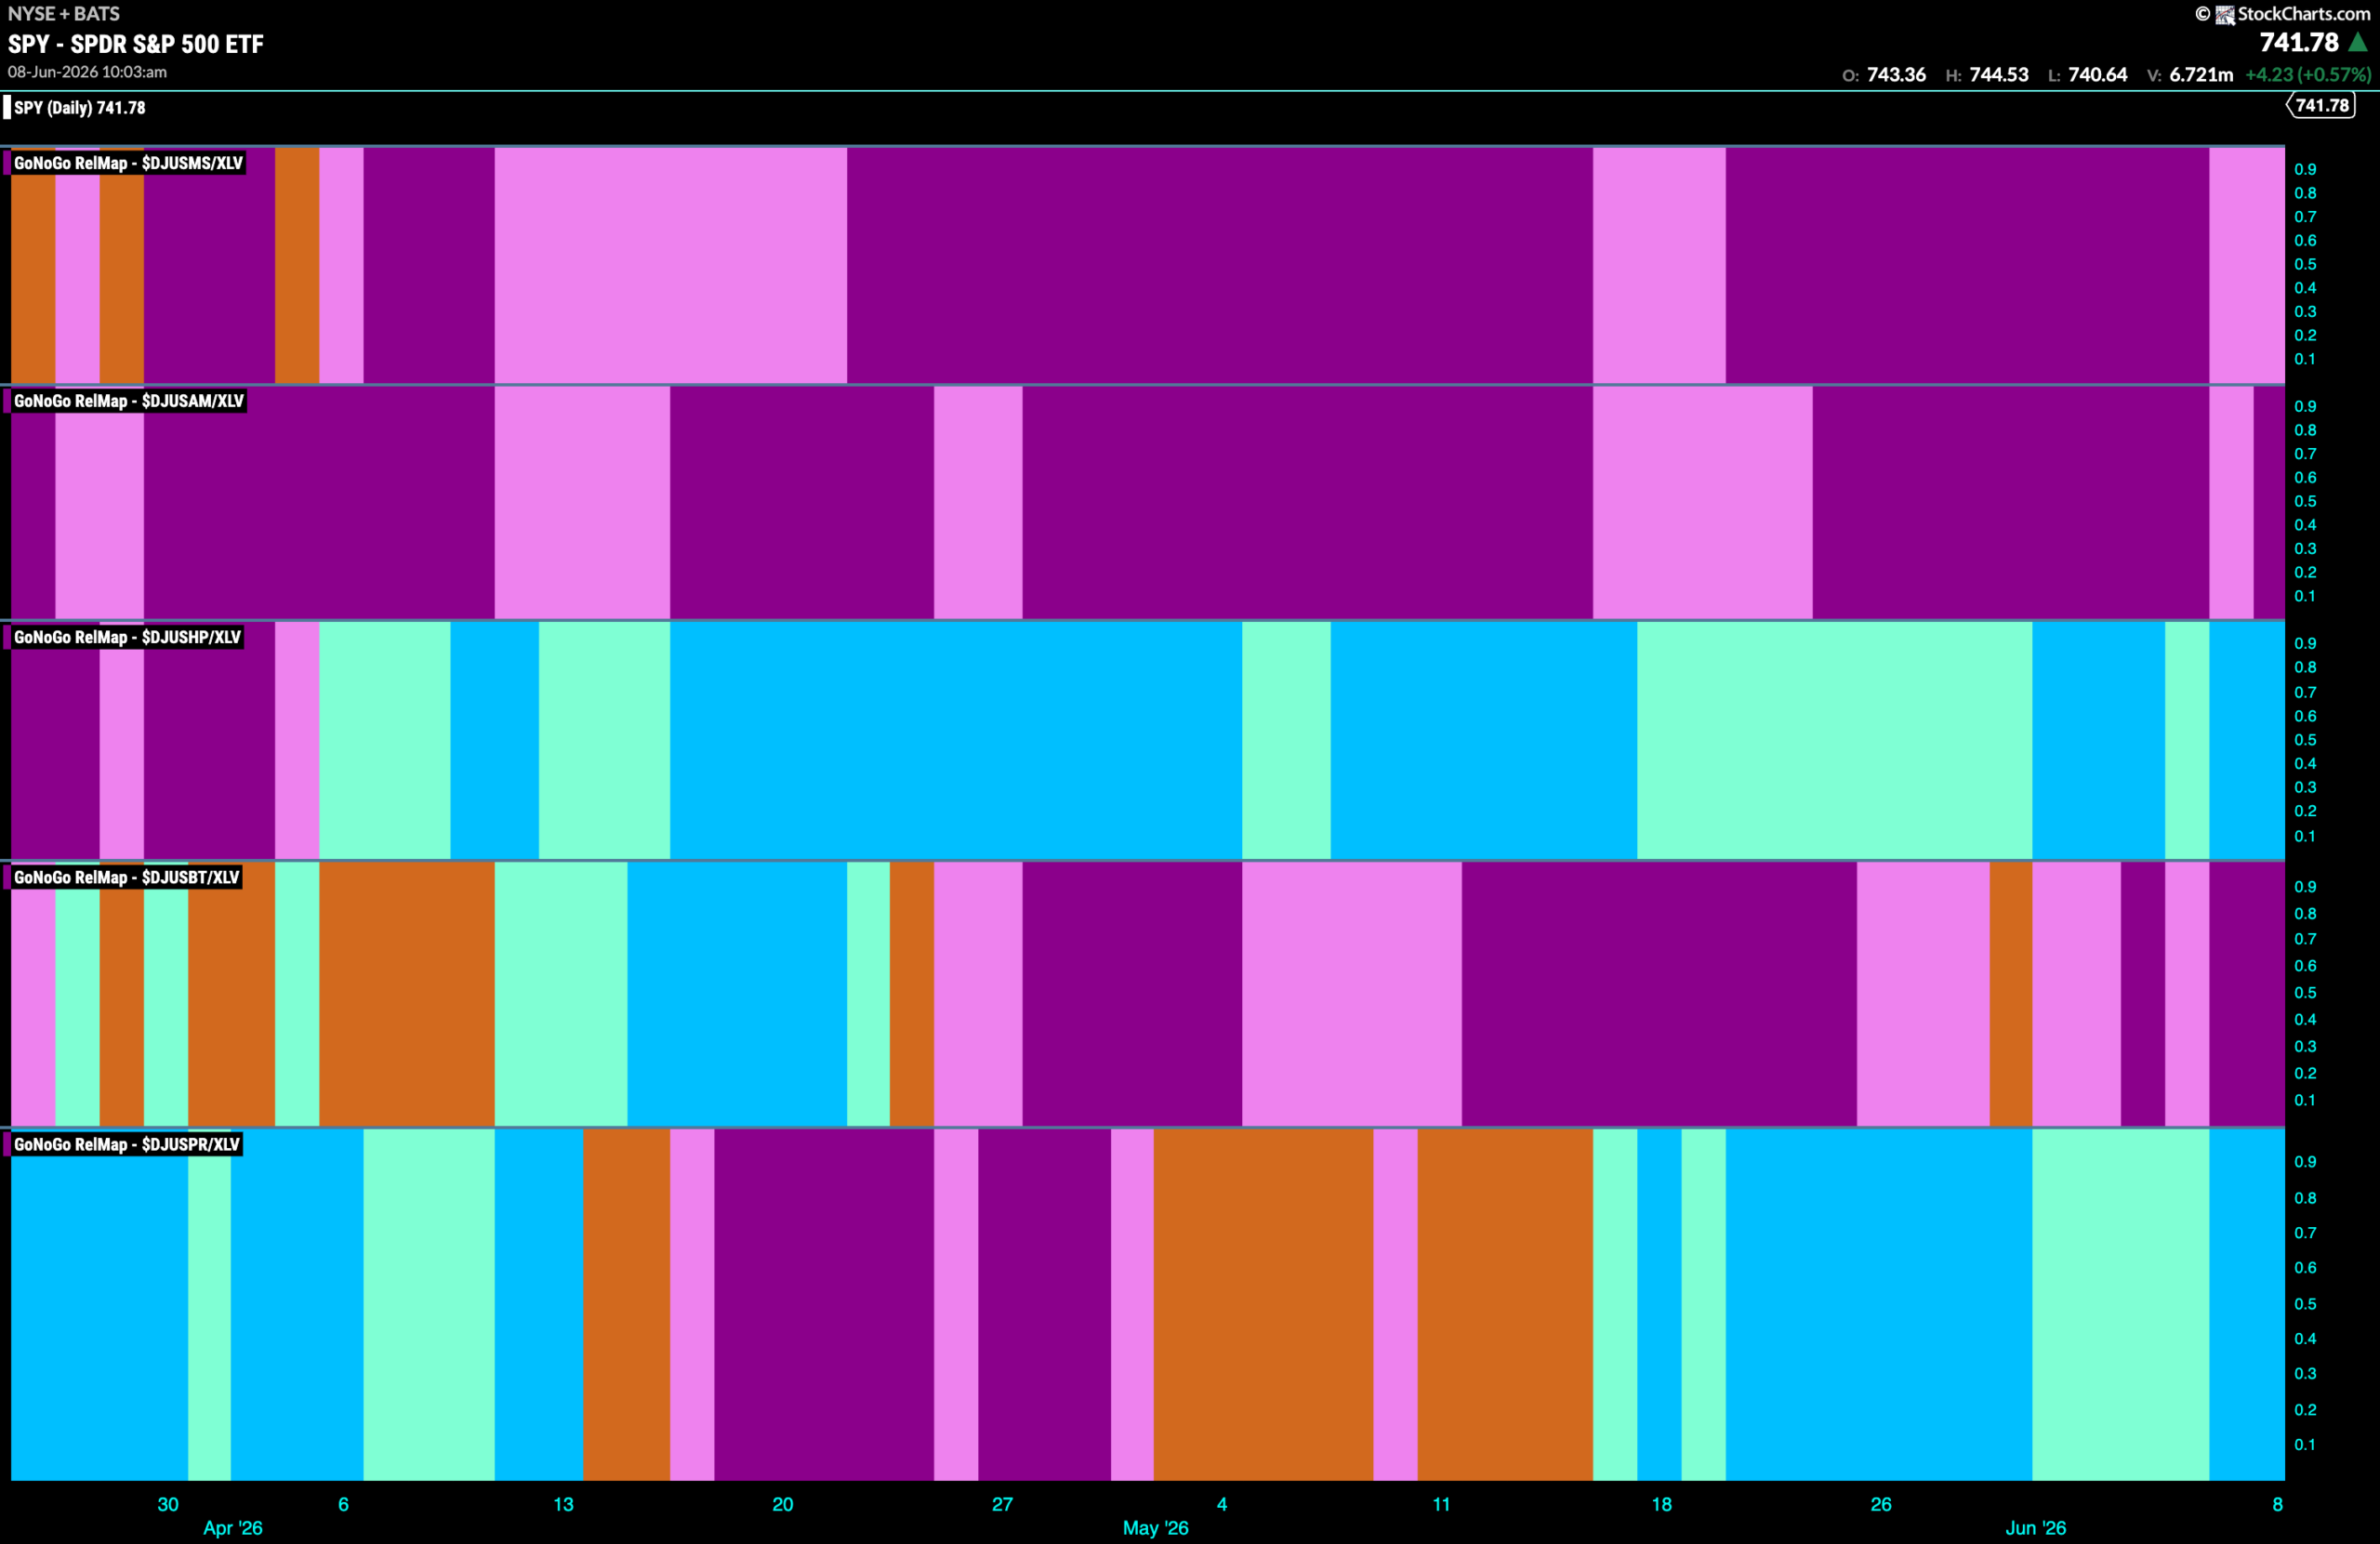The width and height of the screenshot is (2380, 1544).
Task: Click the Jun '26 date axis label
Action: (x=2036, y=1528)
